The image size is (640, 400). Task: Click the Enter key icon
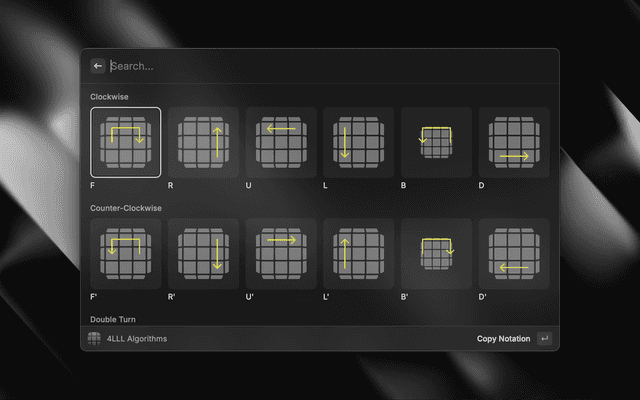pos(544,339)
